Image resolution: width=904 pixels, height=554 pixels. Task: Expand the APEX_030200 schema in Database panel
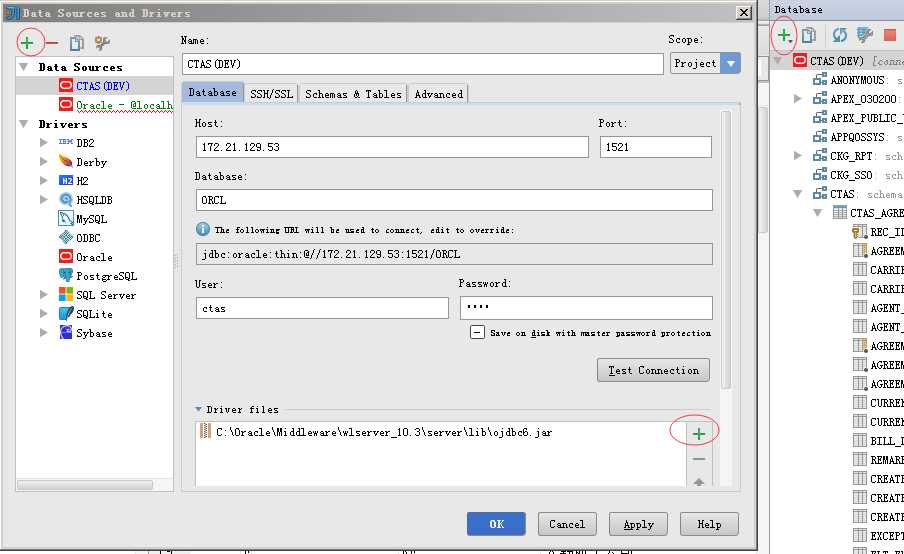tap(798, 99)
